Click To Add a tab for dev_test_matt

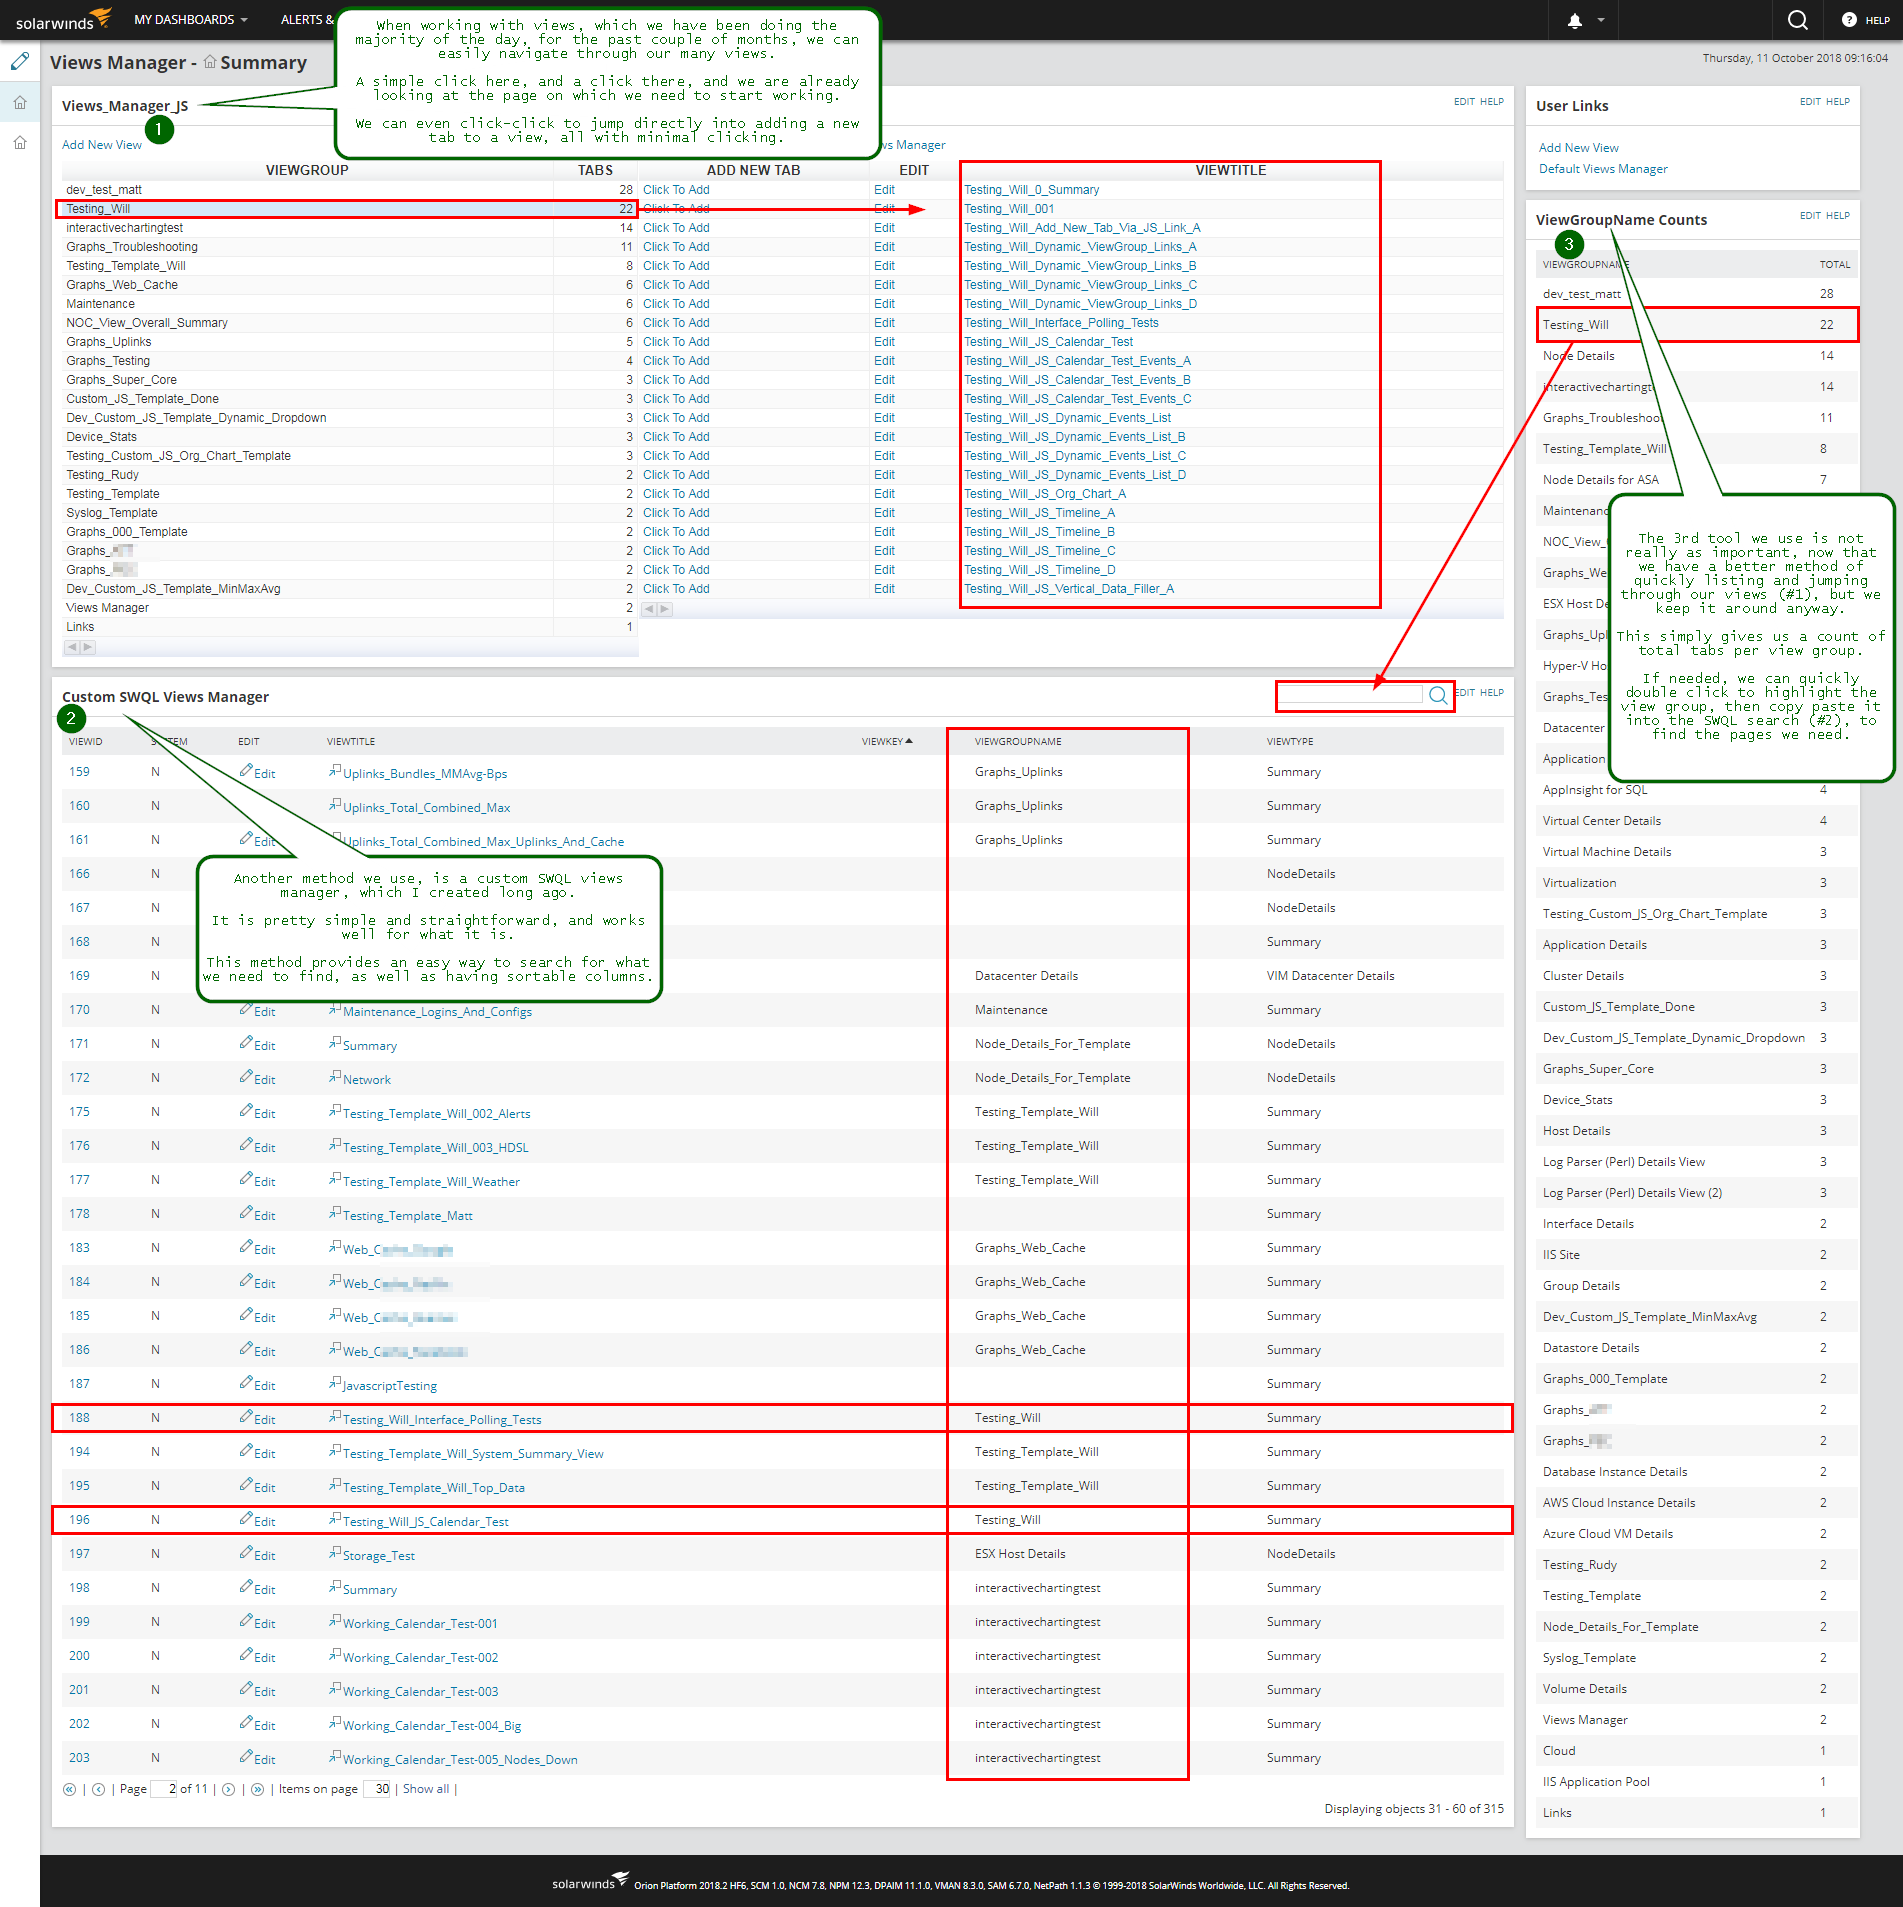(x=676, y=190)
